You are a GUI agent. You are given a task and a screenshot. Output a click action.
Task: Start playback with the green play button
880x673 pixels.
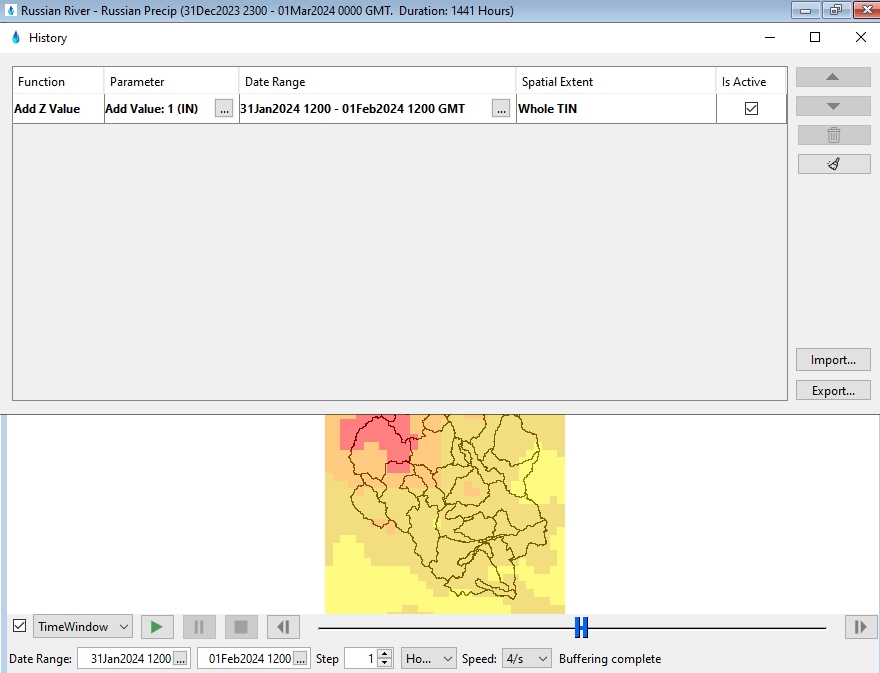coord(157,626)
